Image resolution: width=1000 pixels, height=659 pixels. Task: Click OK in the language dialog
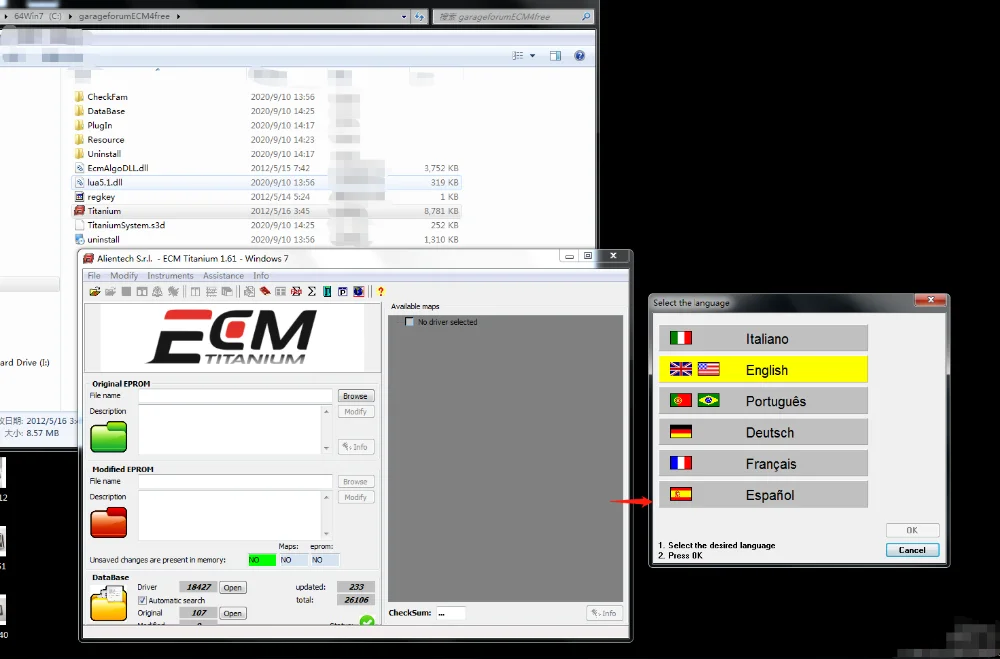point(912,530)
